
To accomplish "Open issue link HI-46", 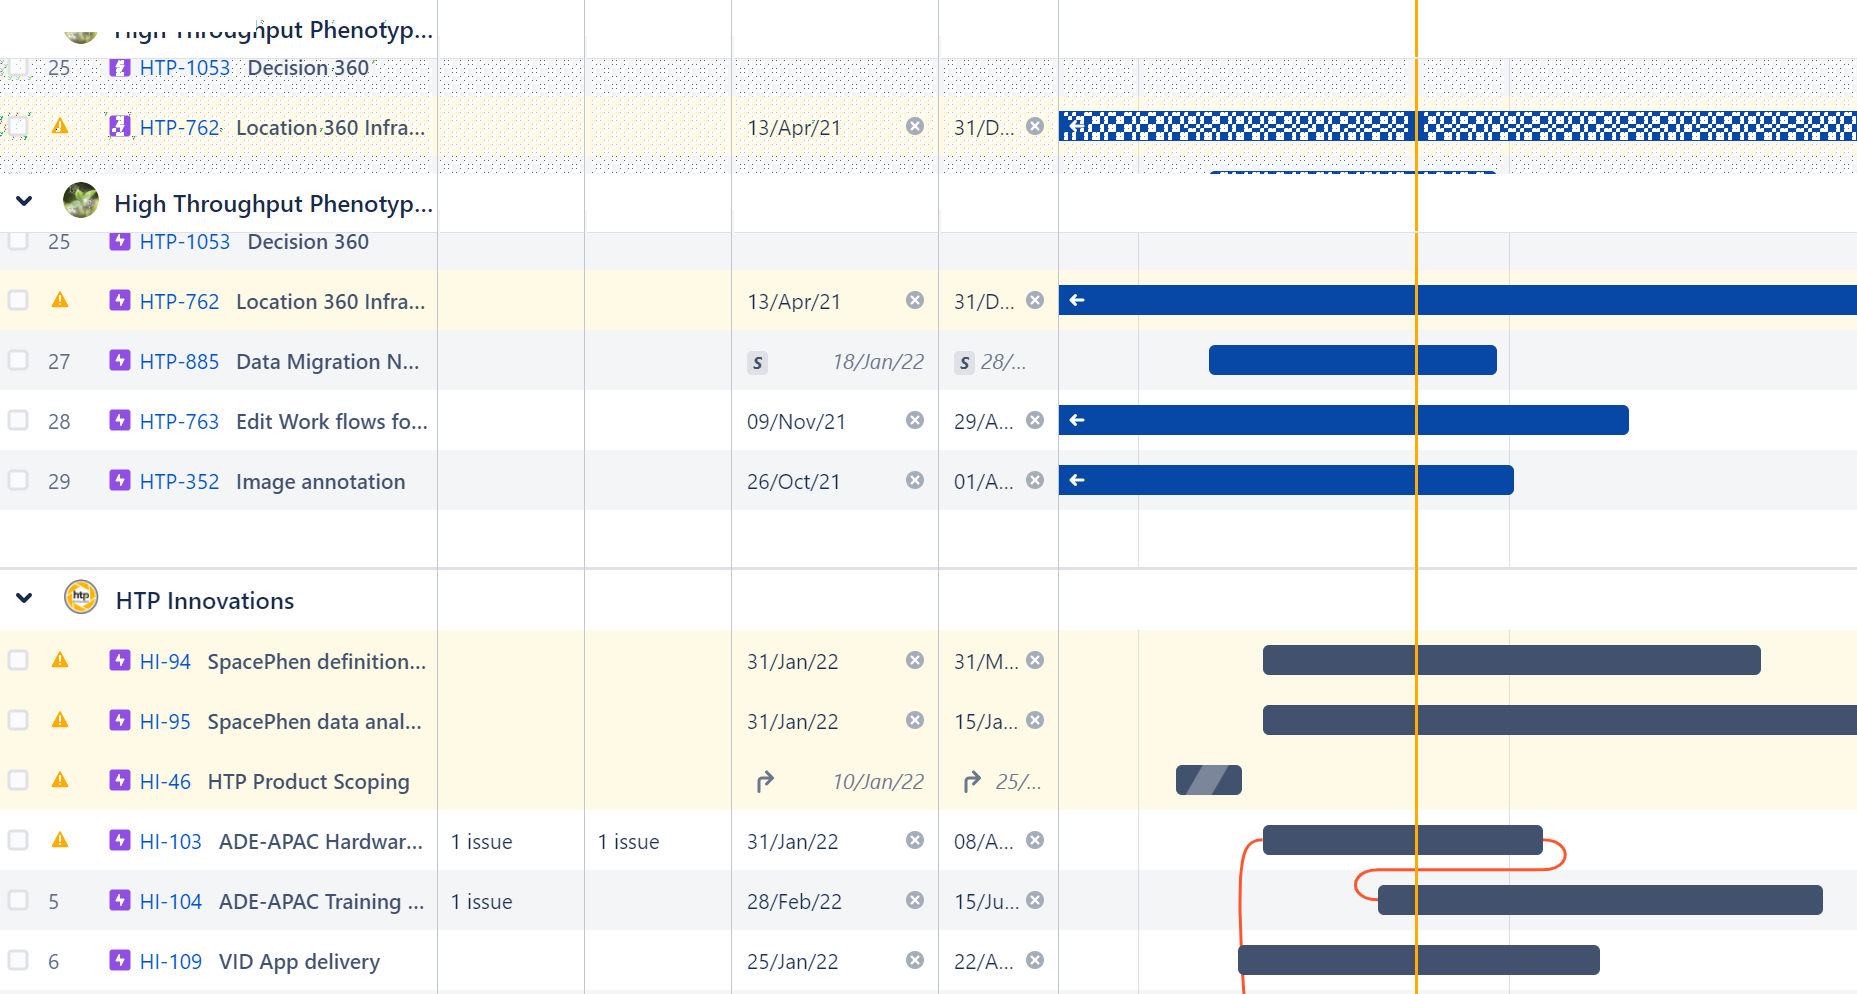I will click(165, 782).
